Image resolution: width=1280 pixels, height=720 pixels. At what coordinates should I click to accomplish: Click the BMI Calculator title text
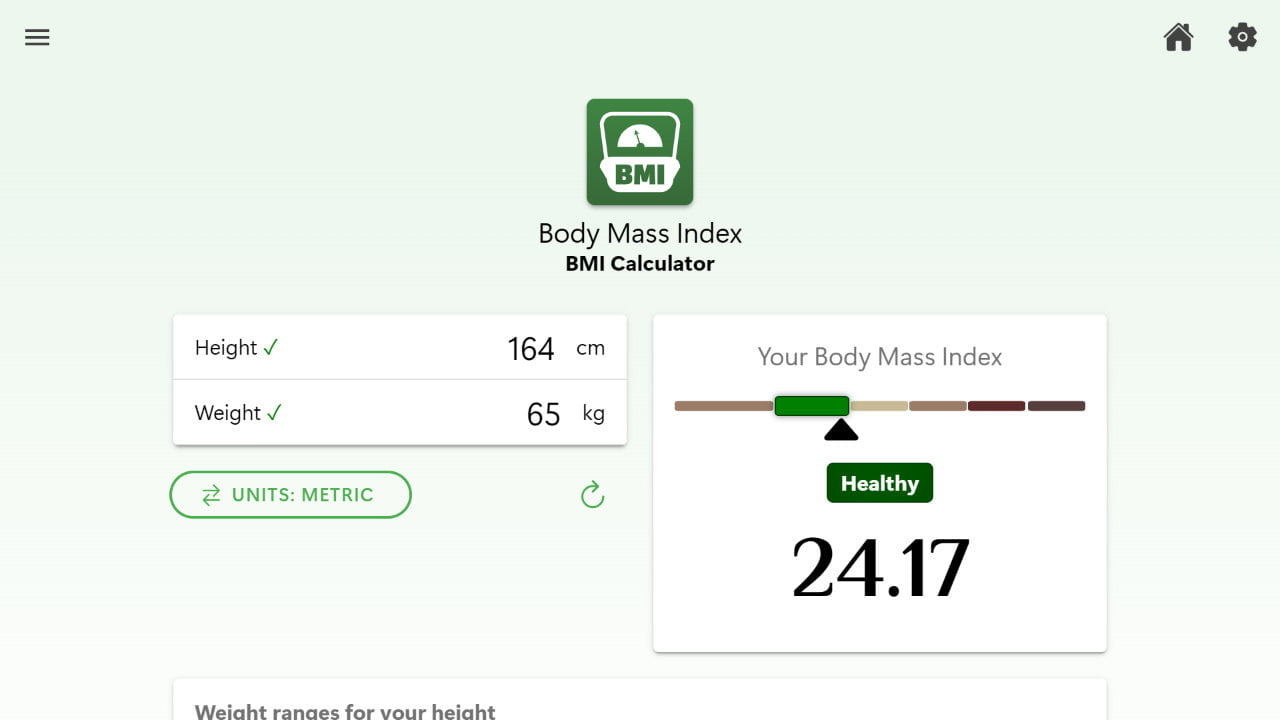640,263
